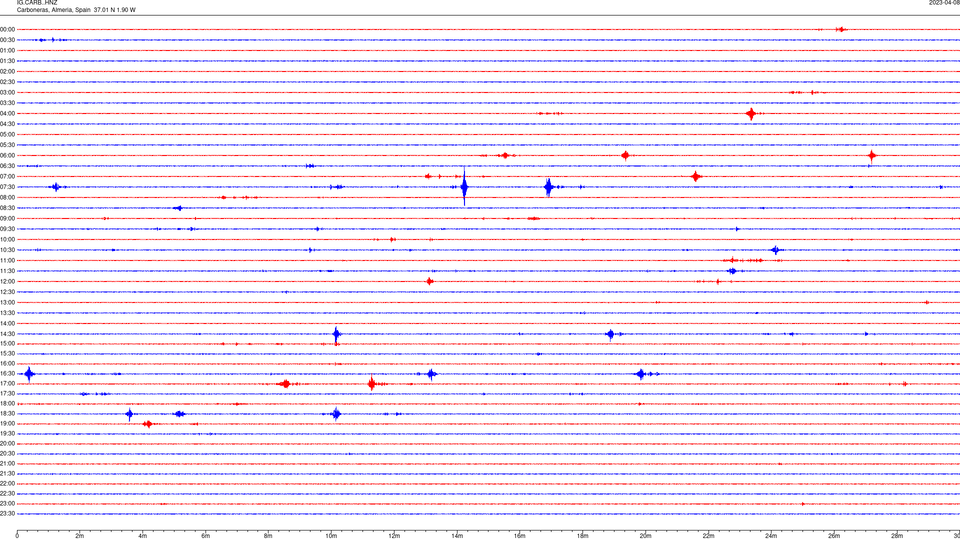Click the '16:00' time label
960x540 pixels.
(x=7, y=364)
